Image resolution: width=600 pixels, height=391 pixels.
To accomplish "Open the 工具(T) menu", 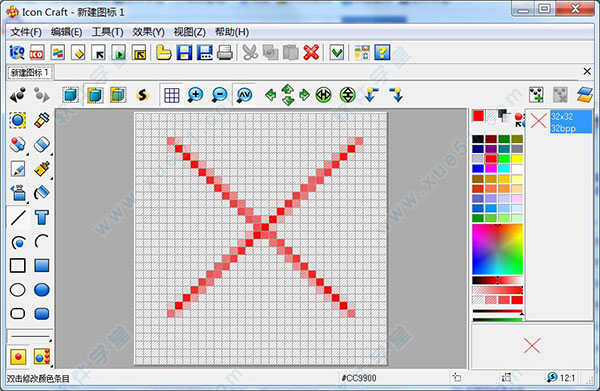I will pos(107,32).
